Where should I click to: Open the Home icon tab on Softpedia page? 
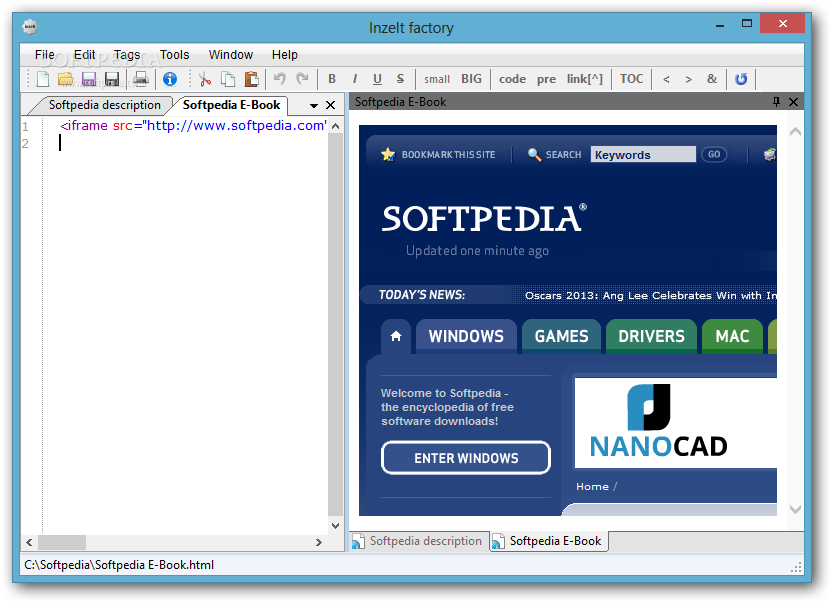396,336
